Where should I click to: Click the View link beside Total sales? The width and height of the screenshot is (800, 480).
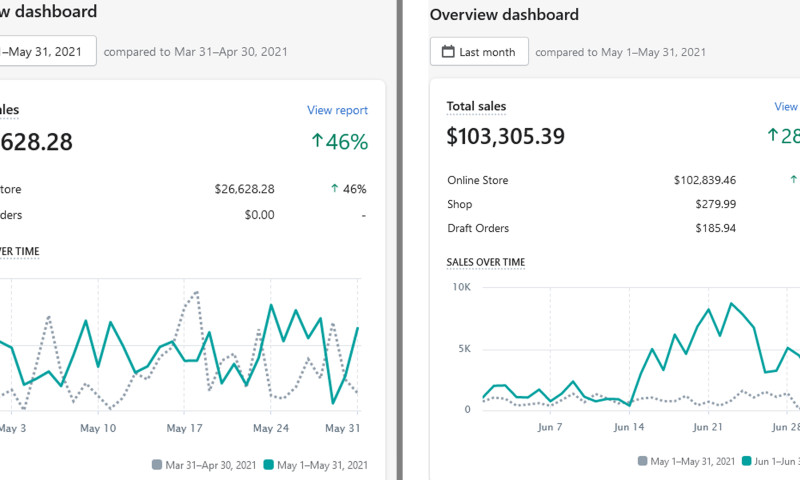click(x=786, y=107)
